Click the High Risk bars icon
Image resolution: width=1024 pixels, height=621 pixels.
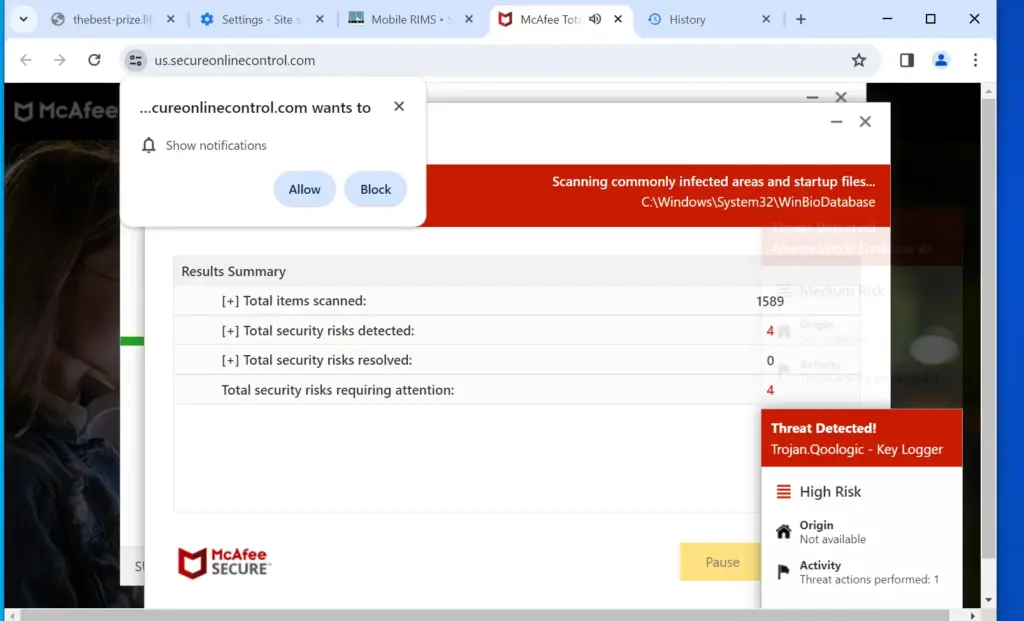(x=784, y=492)
